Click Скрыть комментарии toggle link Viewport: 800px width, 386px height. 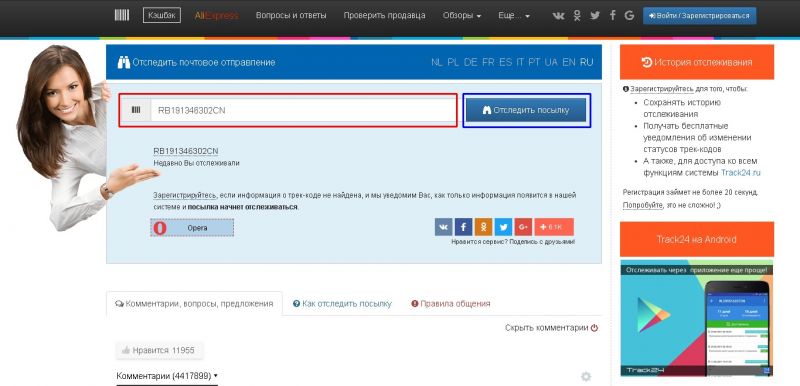click(552, 328)
